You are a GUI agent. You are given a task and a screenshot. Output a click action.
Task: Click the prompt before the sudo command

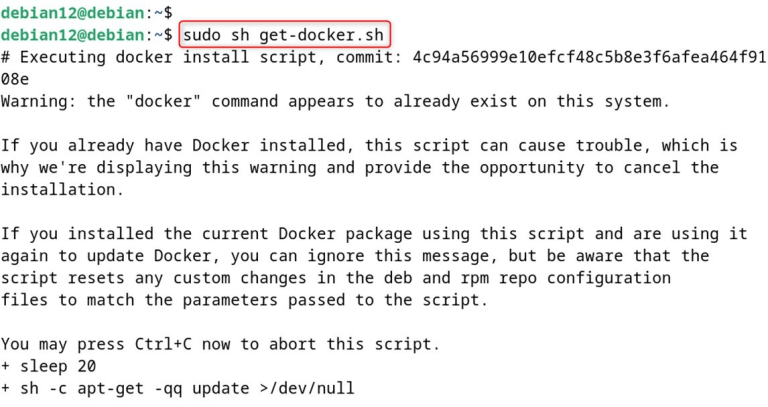click(x=86, y=35)
